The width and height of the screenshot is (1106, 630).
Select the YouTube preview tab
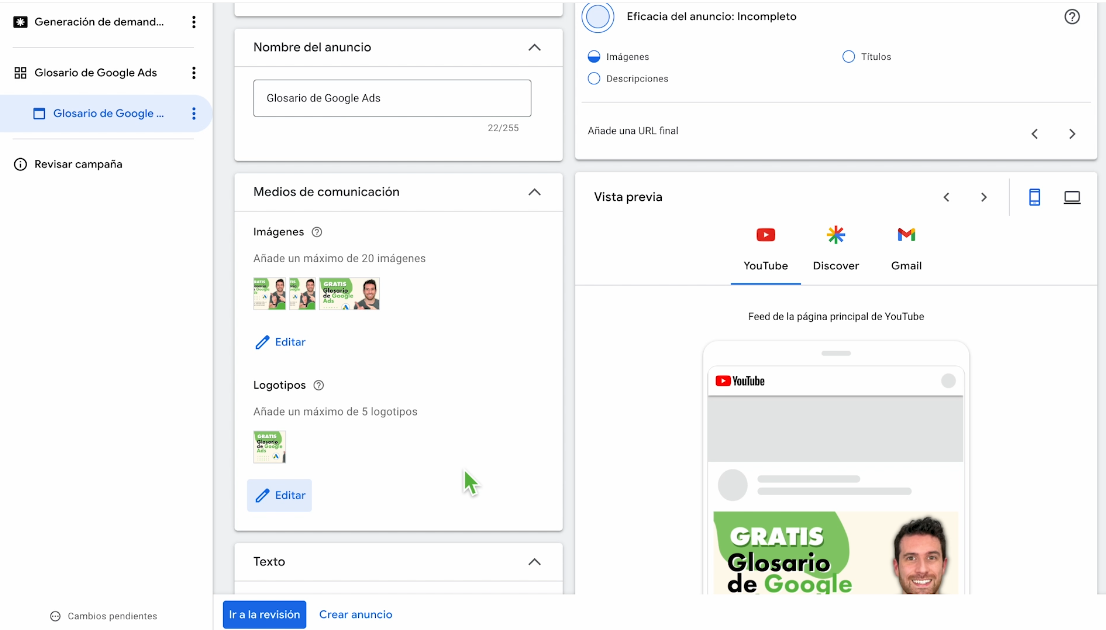765,249
